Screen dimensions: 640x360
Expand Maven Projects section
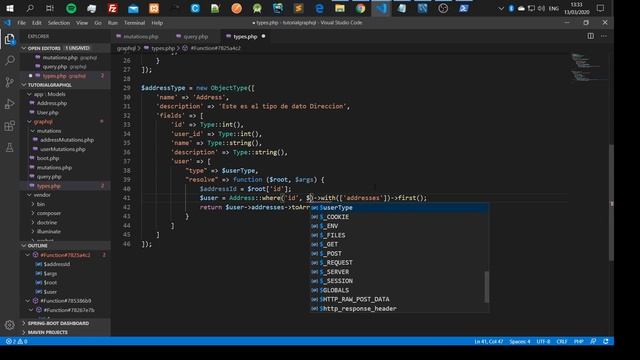click(65, 332)
